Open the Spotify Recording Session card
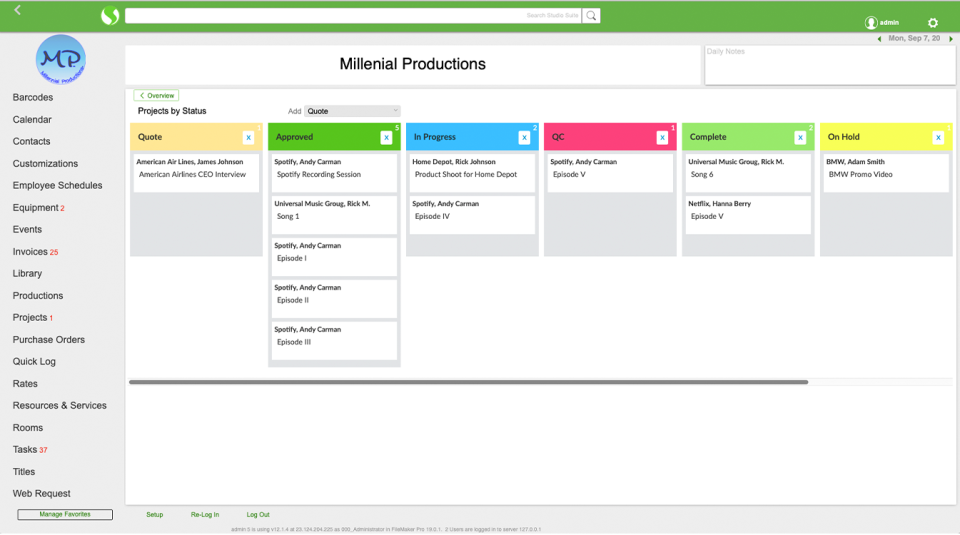 [334, 173]
